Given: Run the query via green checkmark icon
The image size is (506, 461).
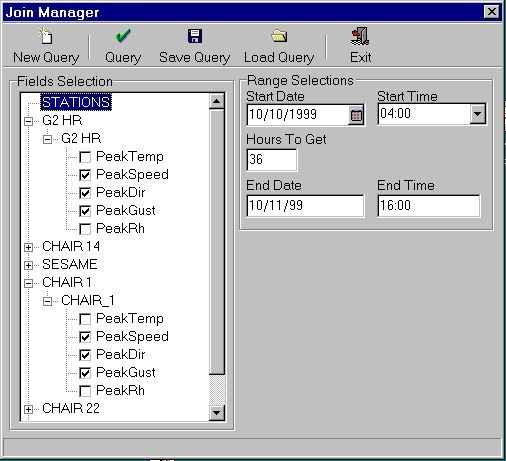Looking at the screenshot, I should click(123, 36).
